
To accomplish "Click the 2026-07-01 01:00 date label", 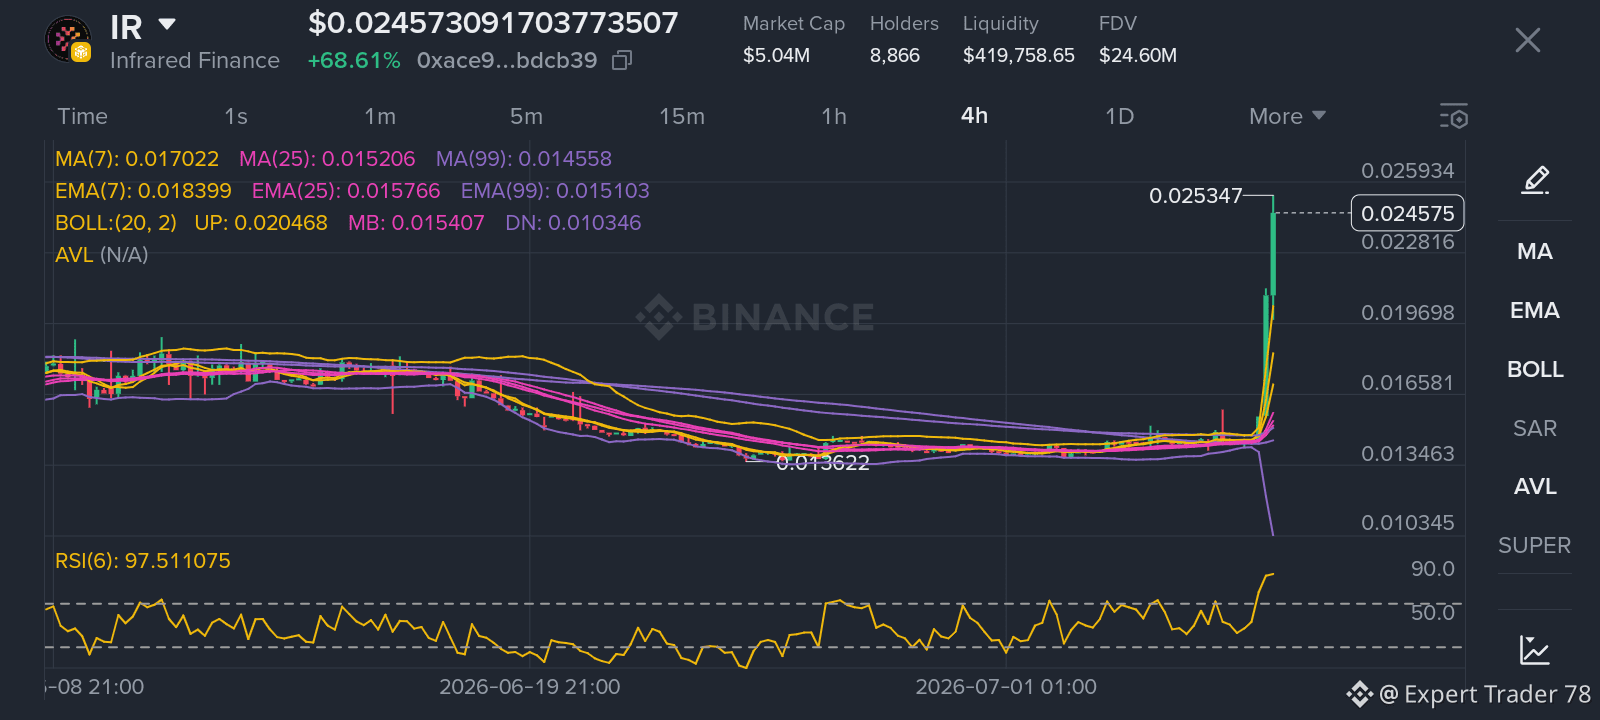I will tap(1006, 687).
